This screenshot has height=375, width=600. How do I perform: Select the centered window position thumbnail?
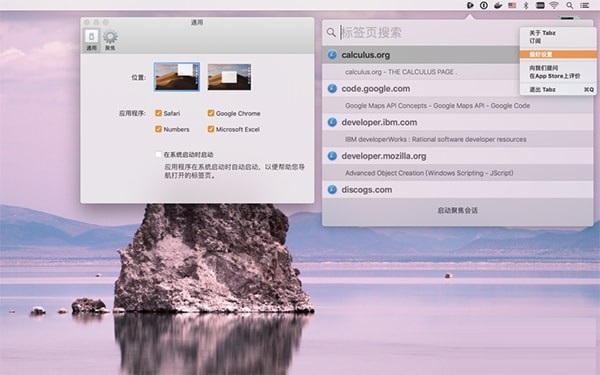coord(229,77)
